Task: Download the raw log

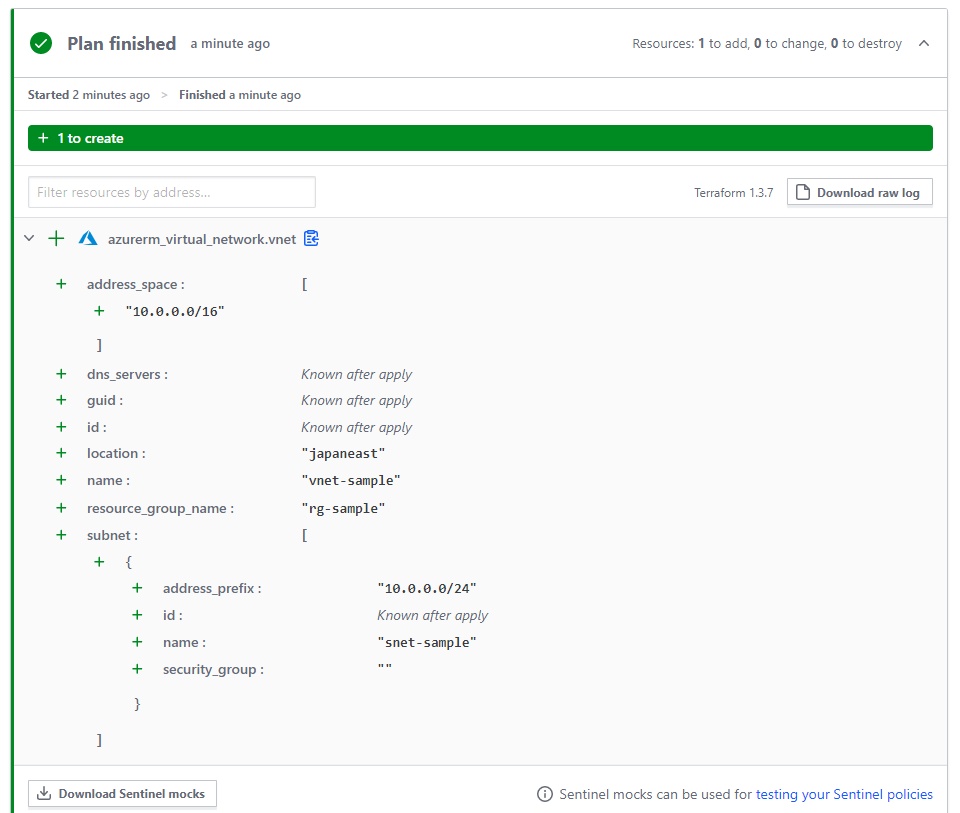Action: [x=860, y=192]
